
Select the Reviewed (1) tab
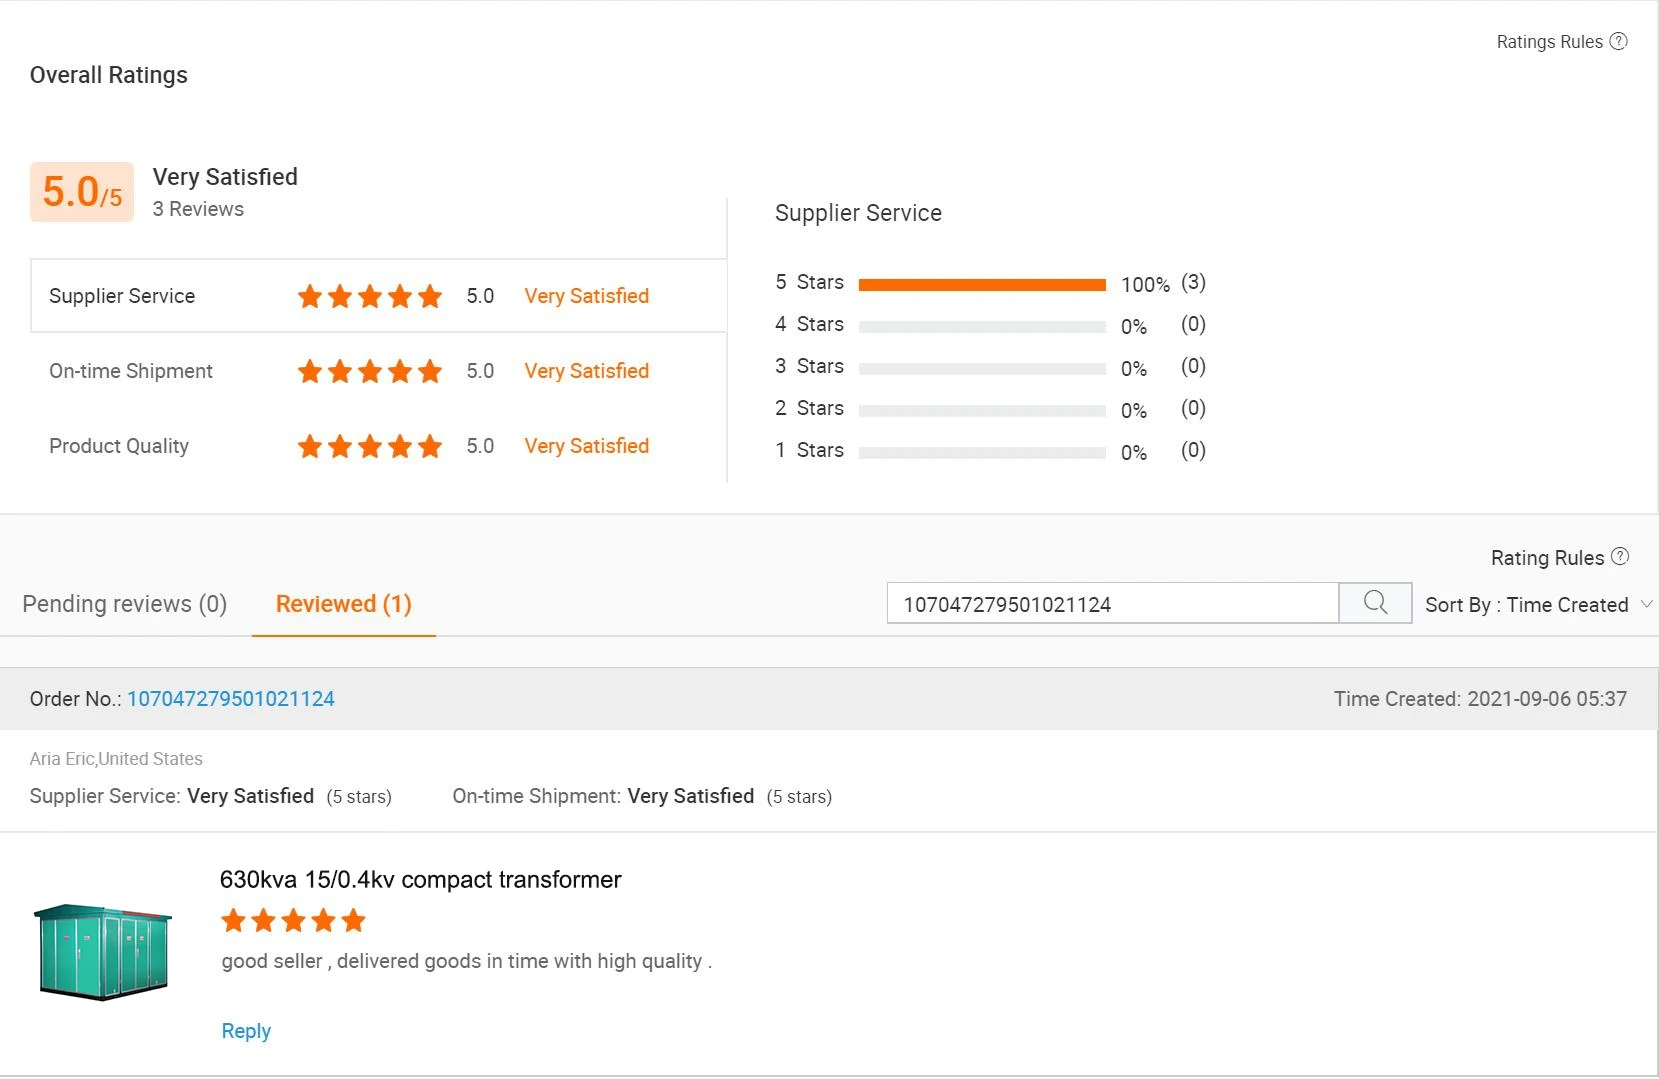click(x=343, y=604)
